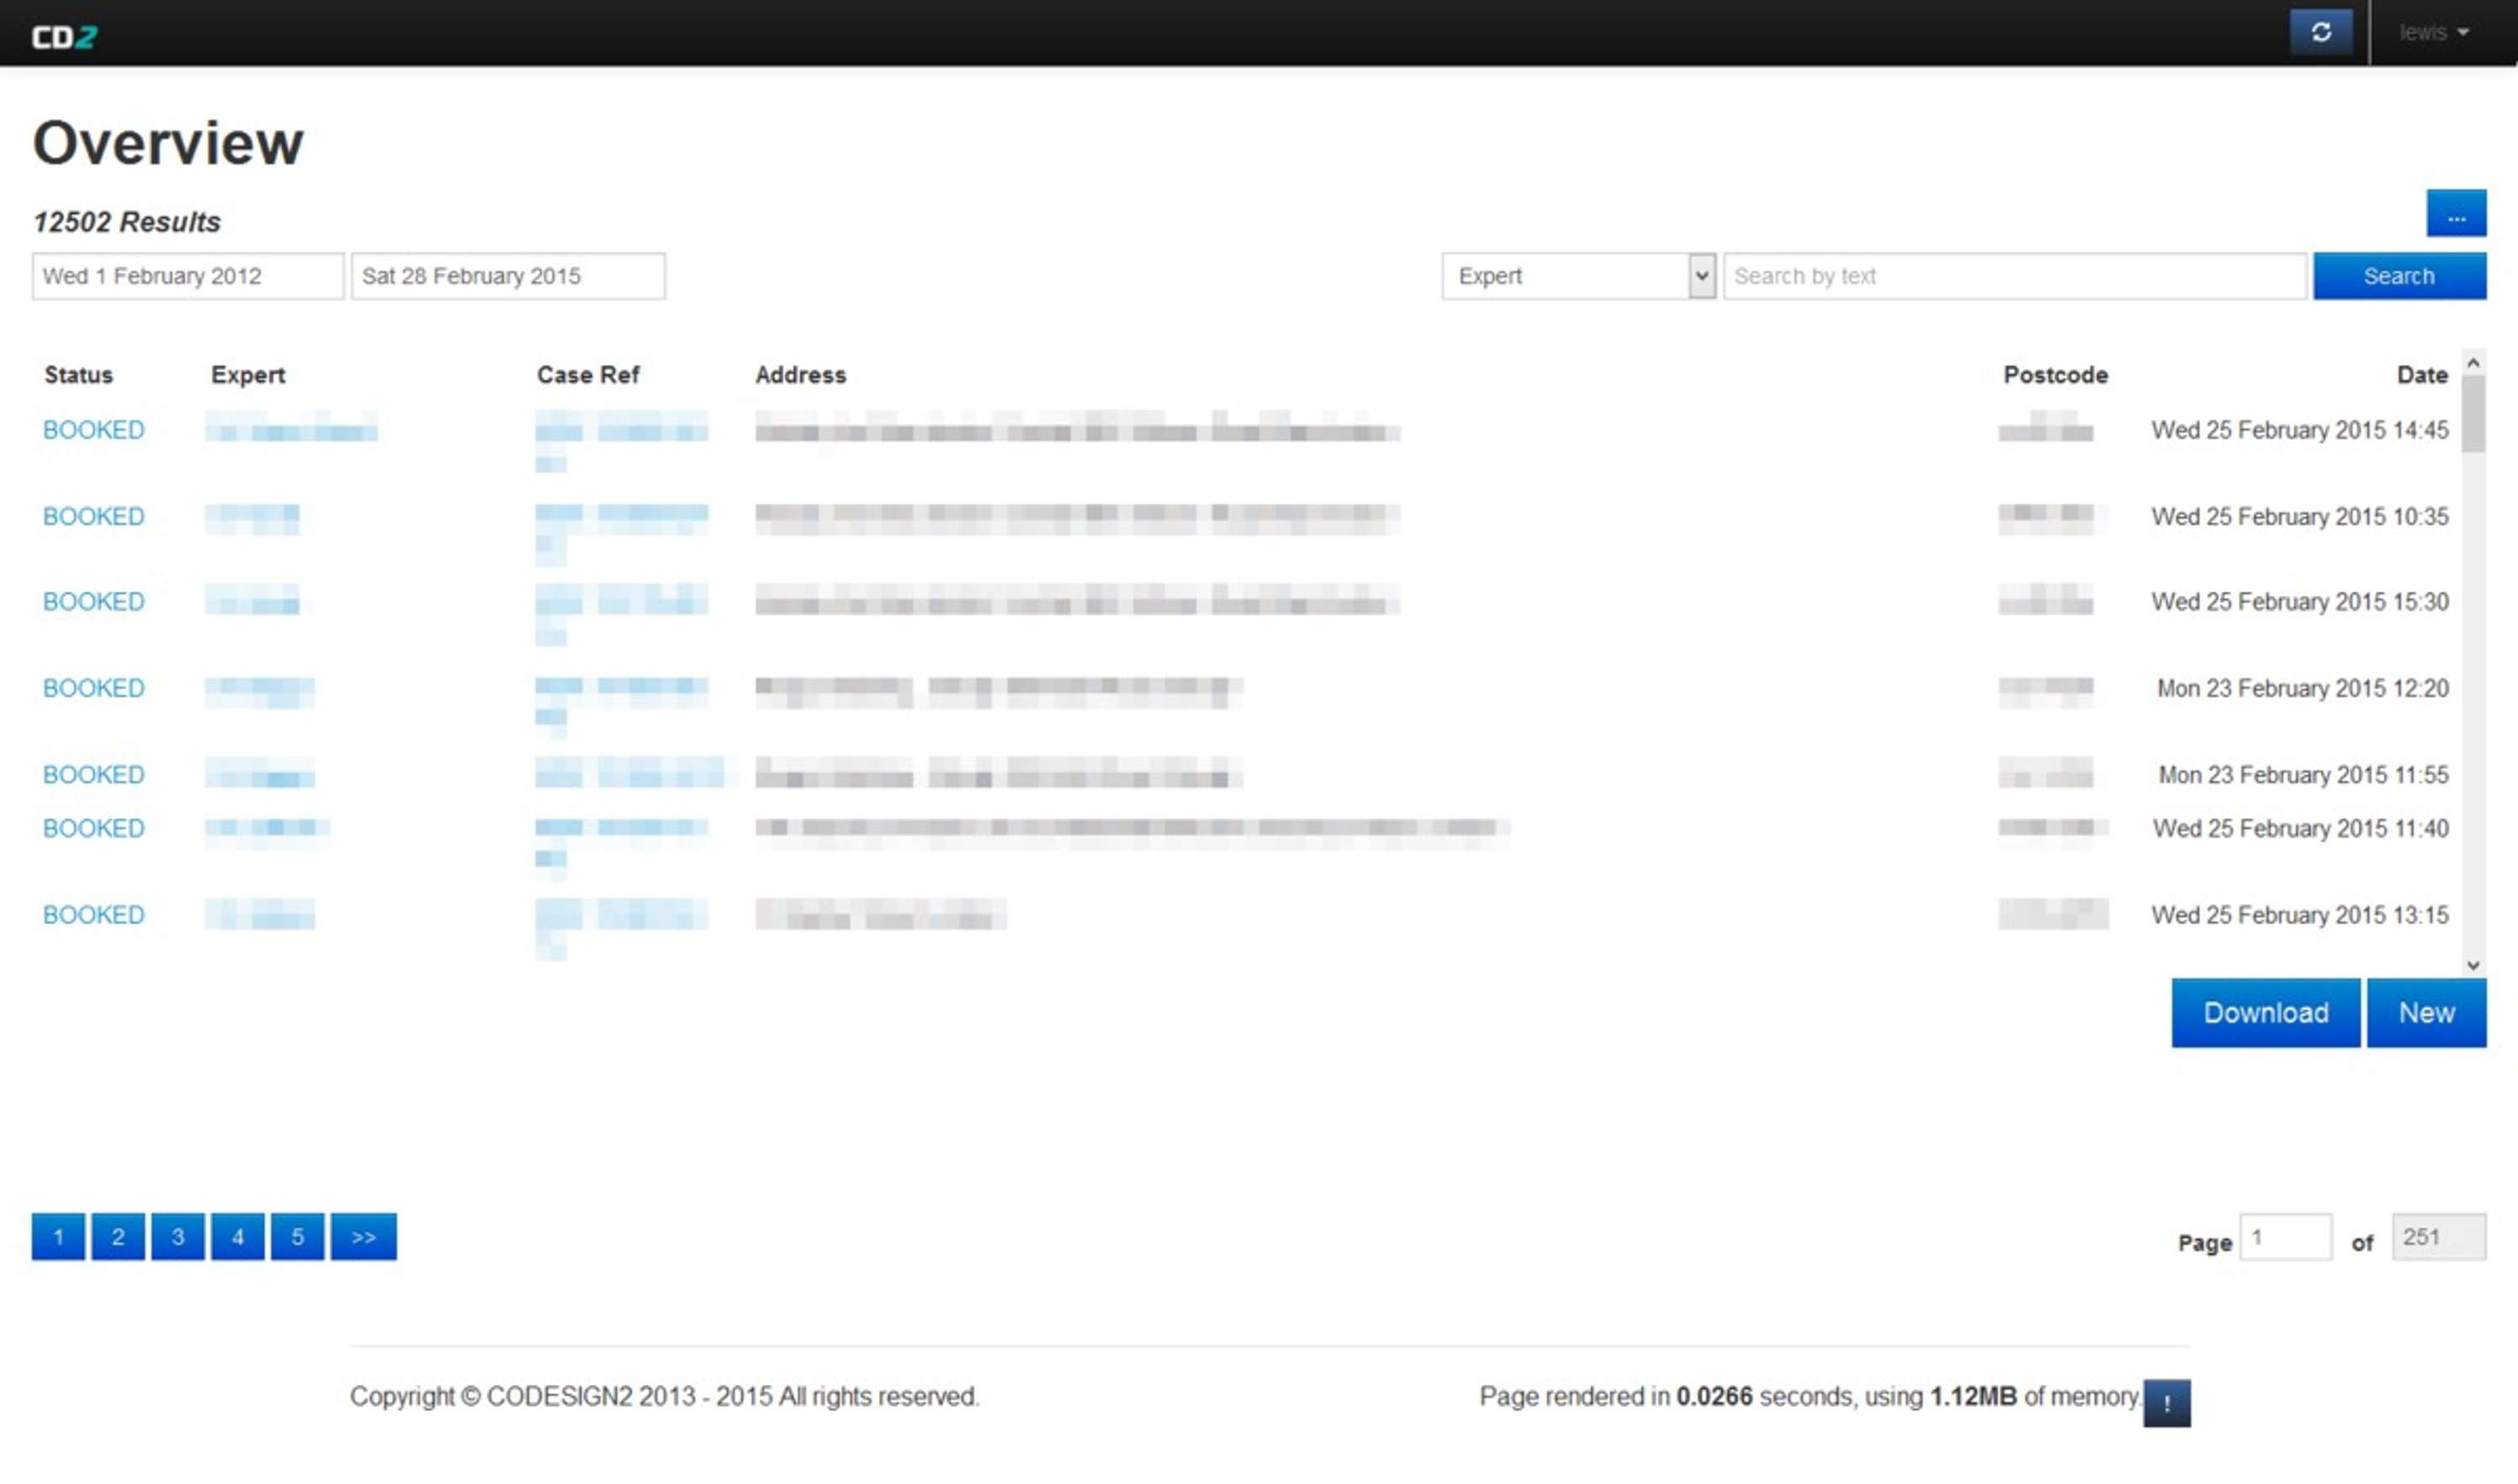The image size is (2518, 1484).
Task: Go to page 2 in pagination
Action: (118, 1237)
